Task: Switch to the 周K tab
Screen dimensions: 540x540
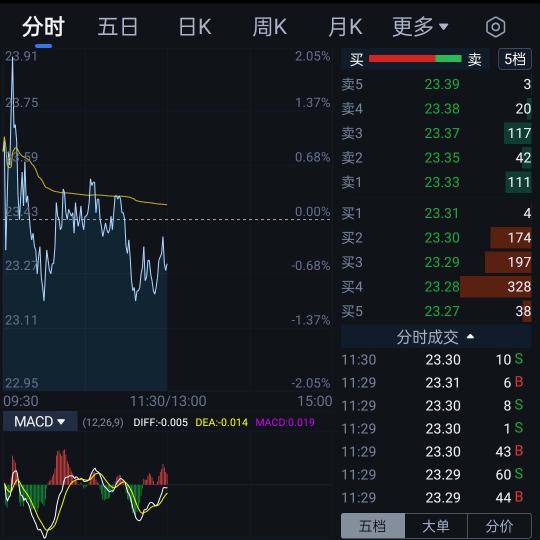Action: pos(270,27)
